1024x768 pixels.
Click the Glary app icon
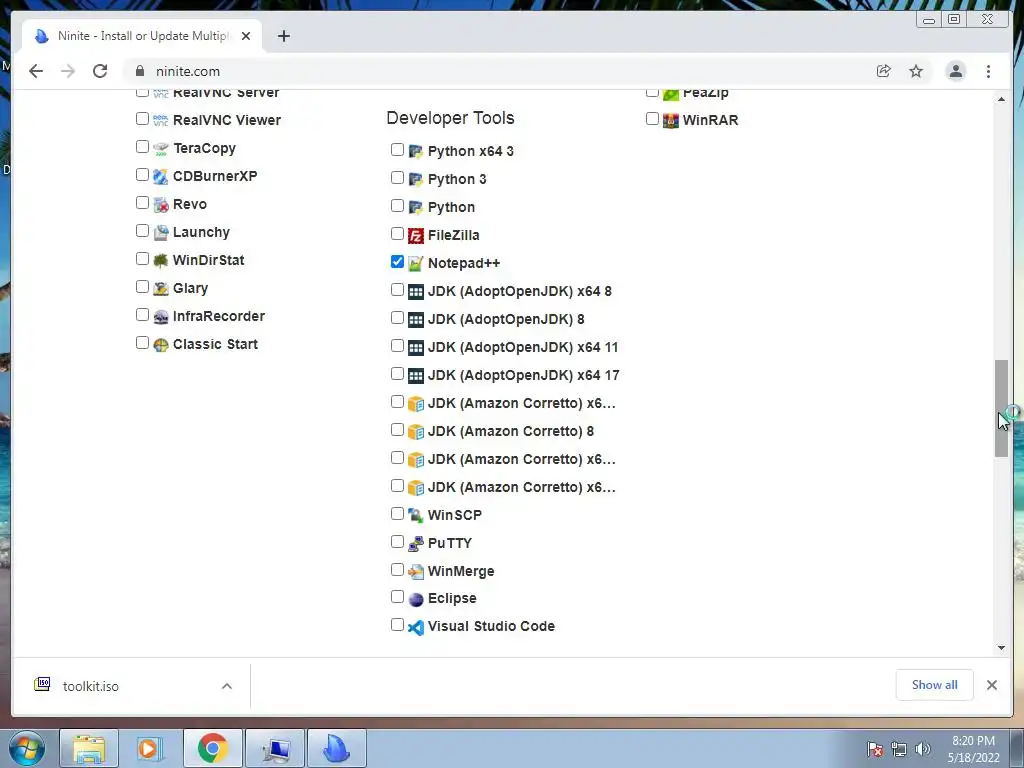[161, 289]
